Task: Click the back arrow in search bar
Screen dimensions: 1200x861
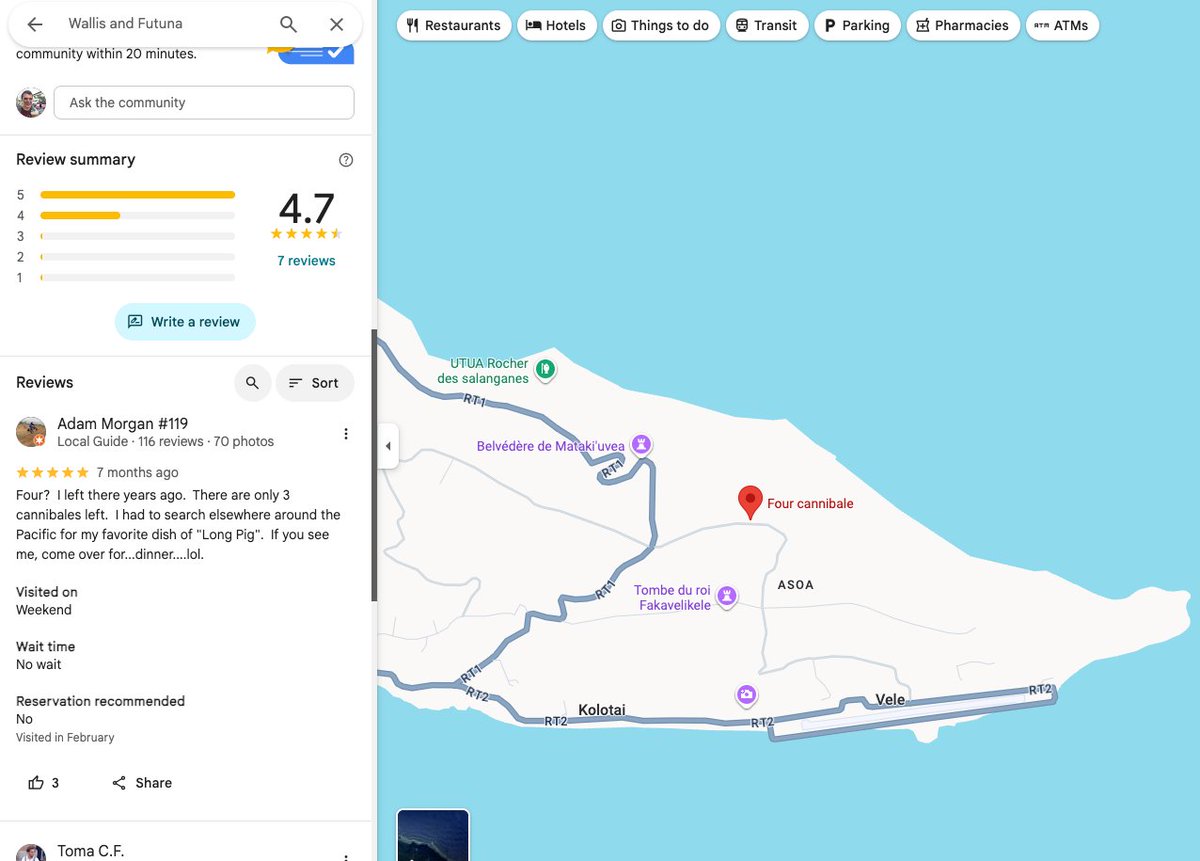Action: [x=35, y=24]
